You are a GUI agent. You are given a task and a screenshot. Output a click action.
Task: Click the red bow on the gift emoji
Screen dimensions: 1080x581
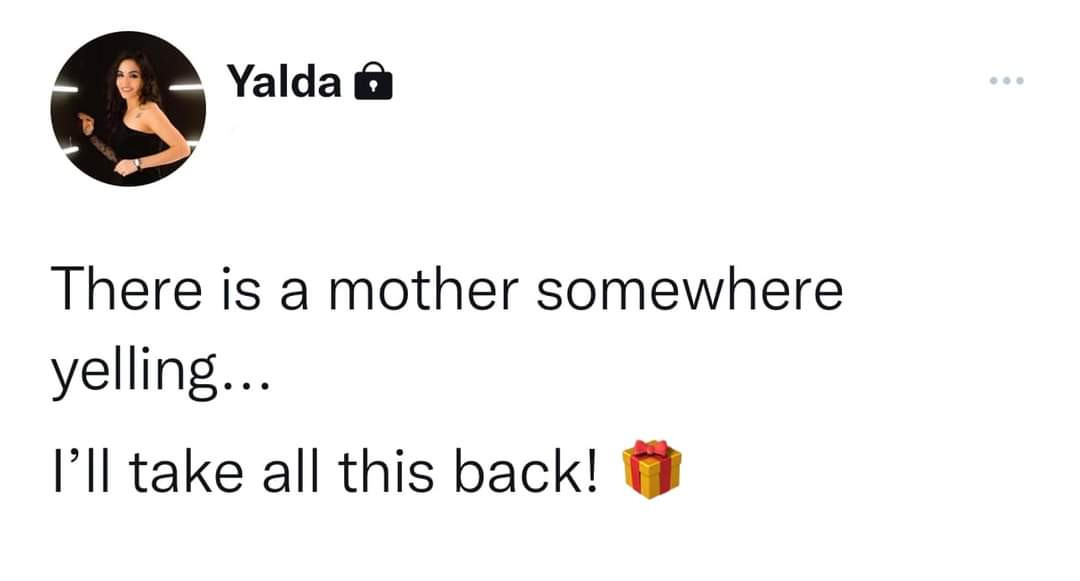pos(651,447)
